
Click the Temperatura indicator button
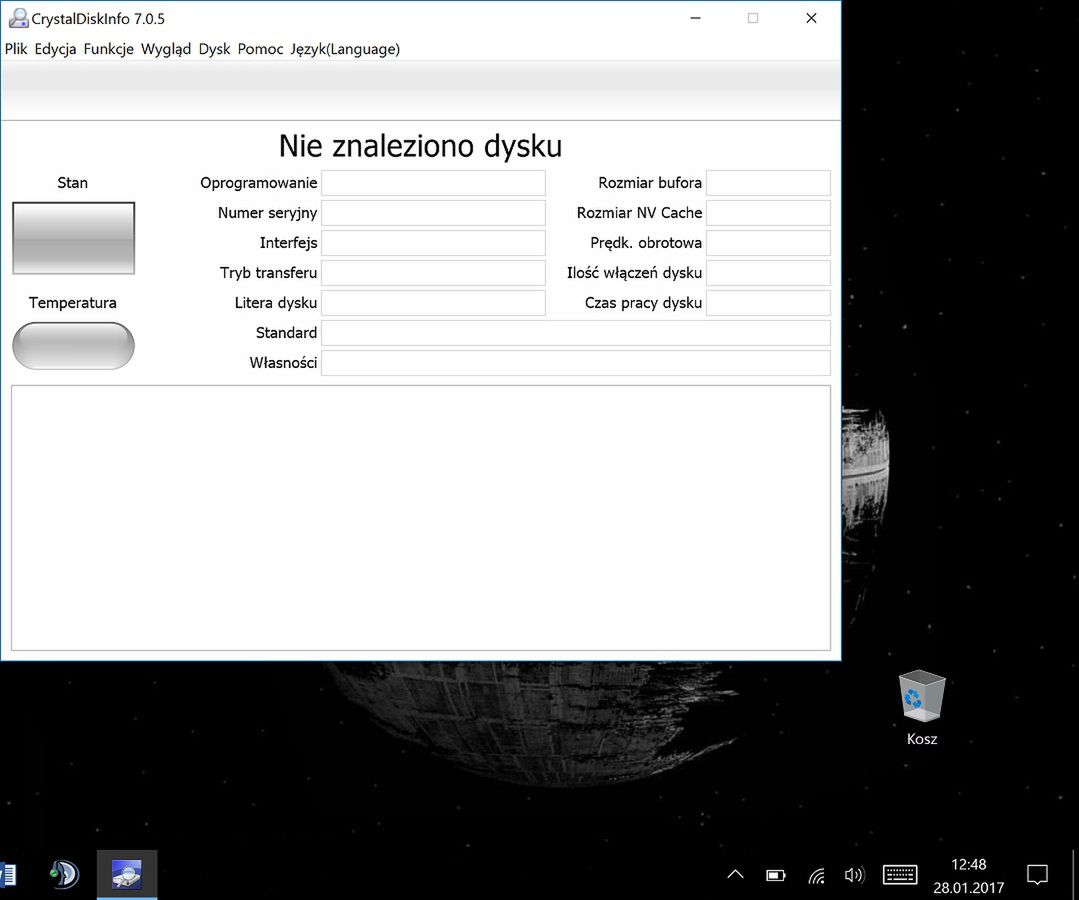click(x=74, y=345)
